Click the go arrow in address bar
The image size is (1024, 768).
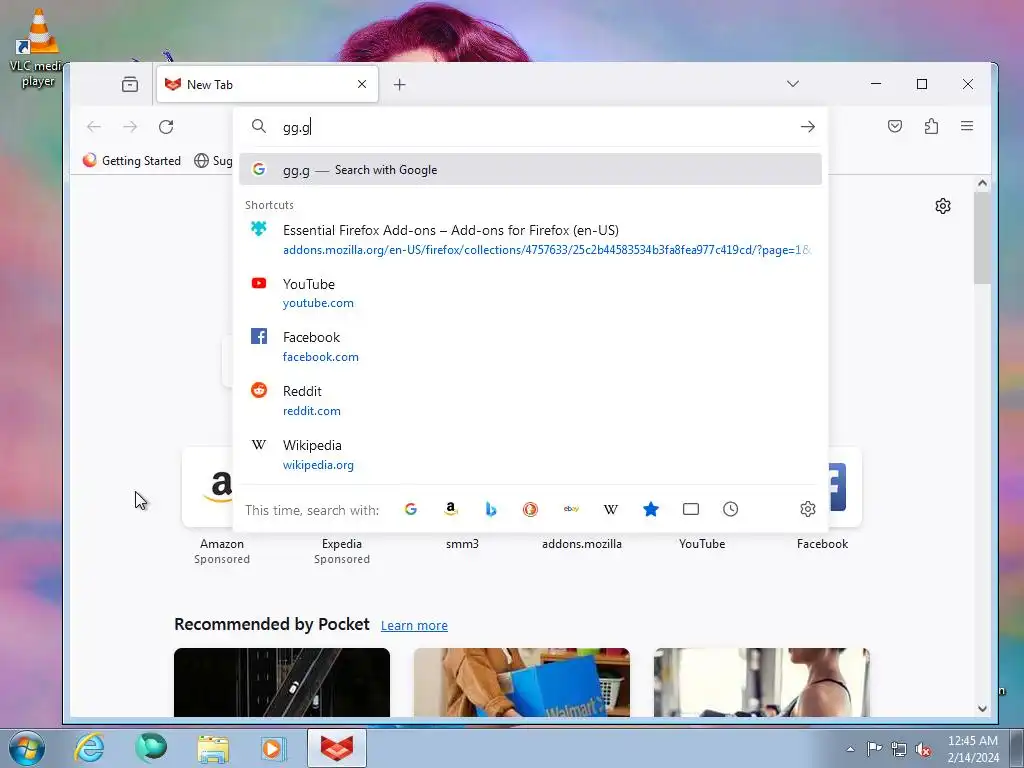(808, 127)
